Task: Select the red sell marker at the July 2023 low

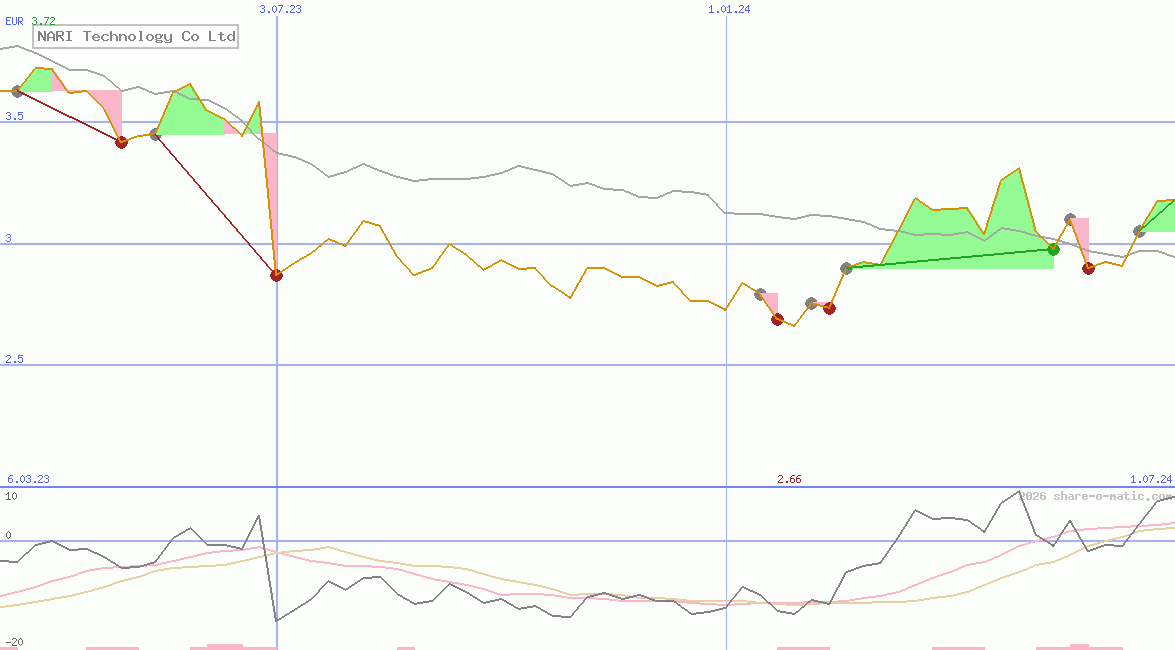Action: [x=277, y=275]
